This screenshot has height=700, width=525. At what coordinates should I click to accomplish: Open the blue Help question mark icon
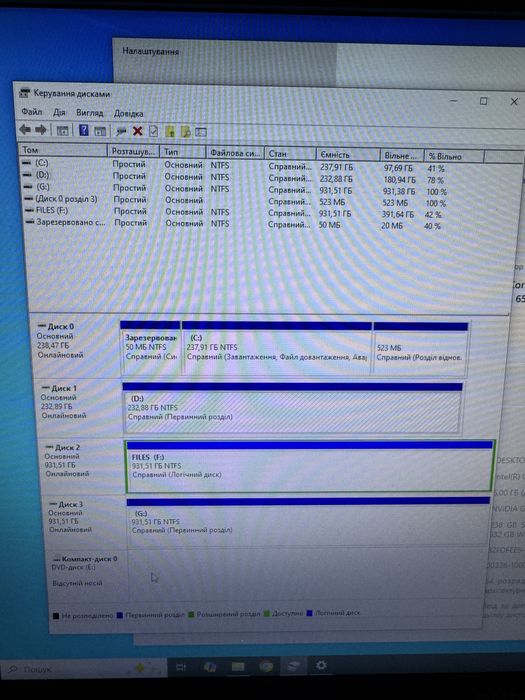(x=83, y=130)
